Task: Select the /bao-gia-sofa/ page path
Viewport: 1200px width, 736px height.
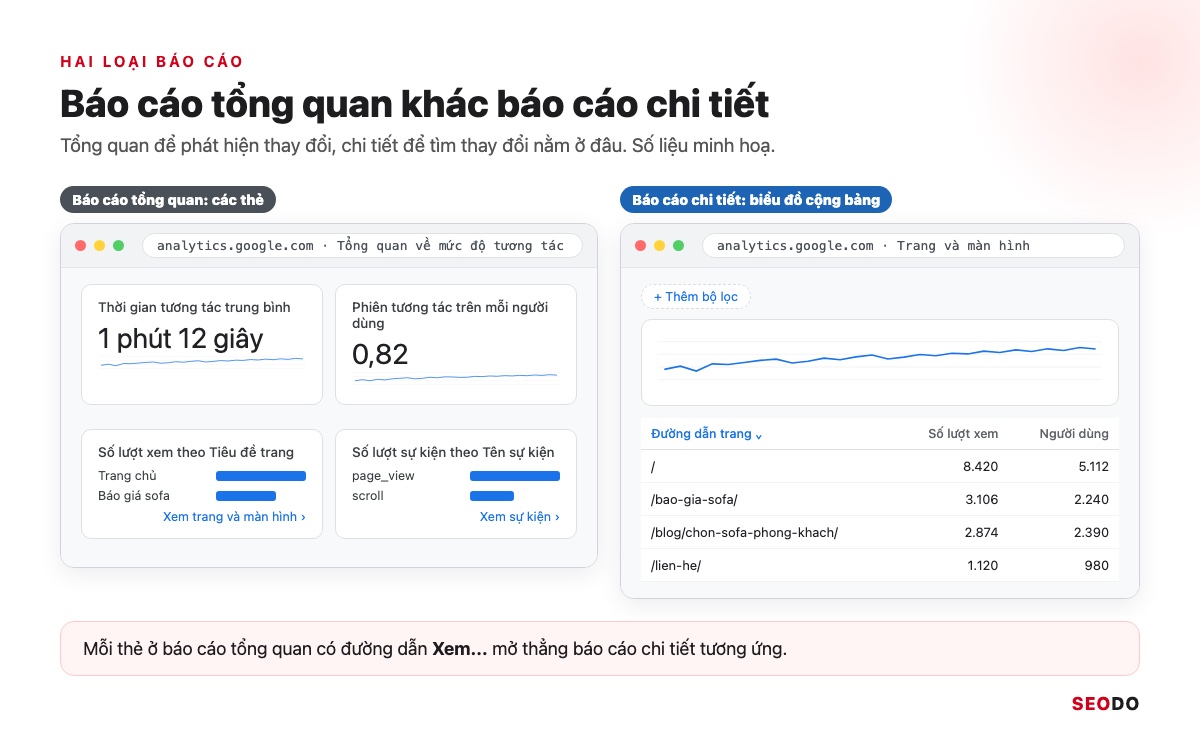Action: (694, 499)
